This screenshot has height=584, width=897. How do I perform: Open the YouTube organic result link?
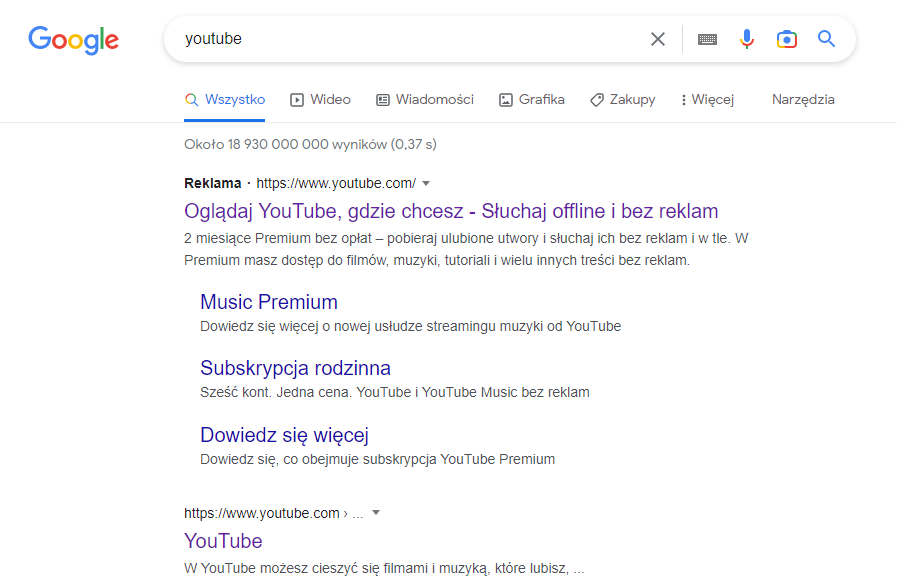coord(223,541)
